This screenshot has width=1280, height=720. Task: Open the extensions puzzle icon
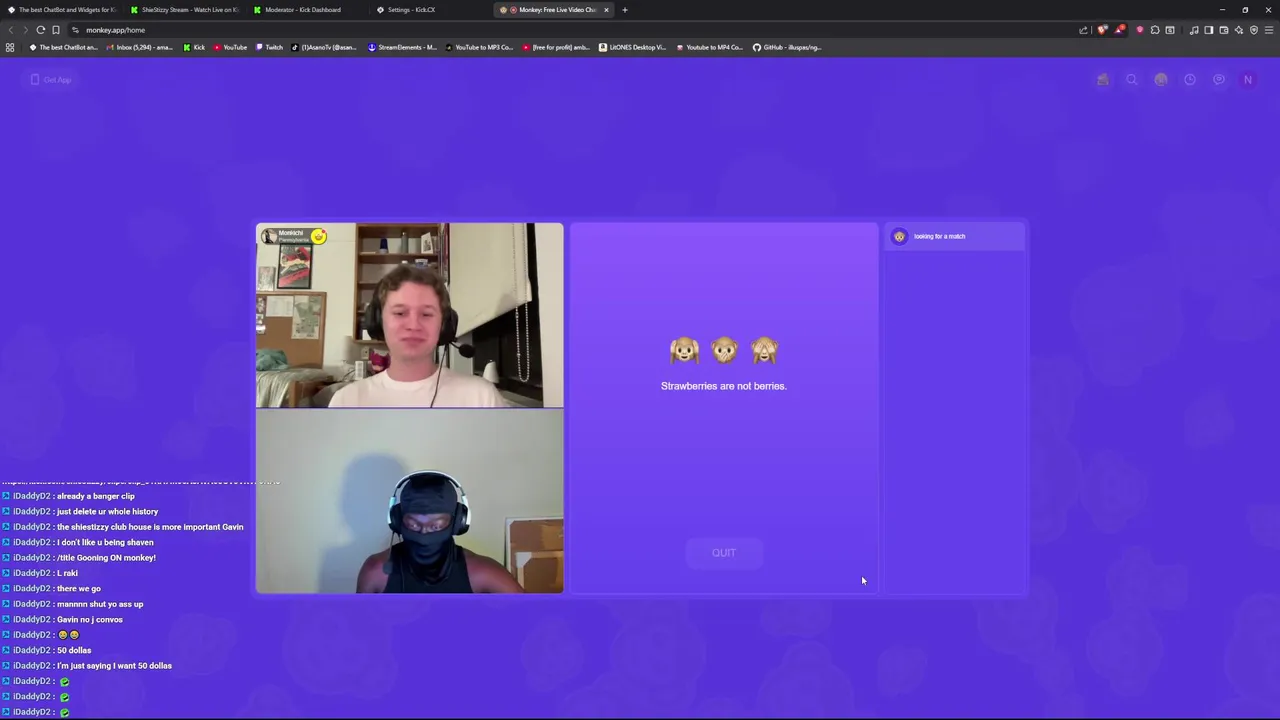1155,30
